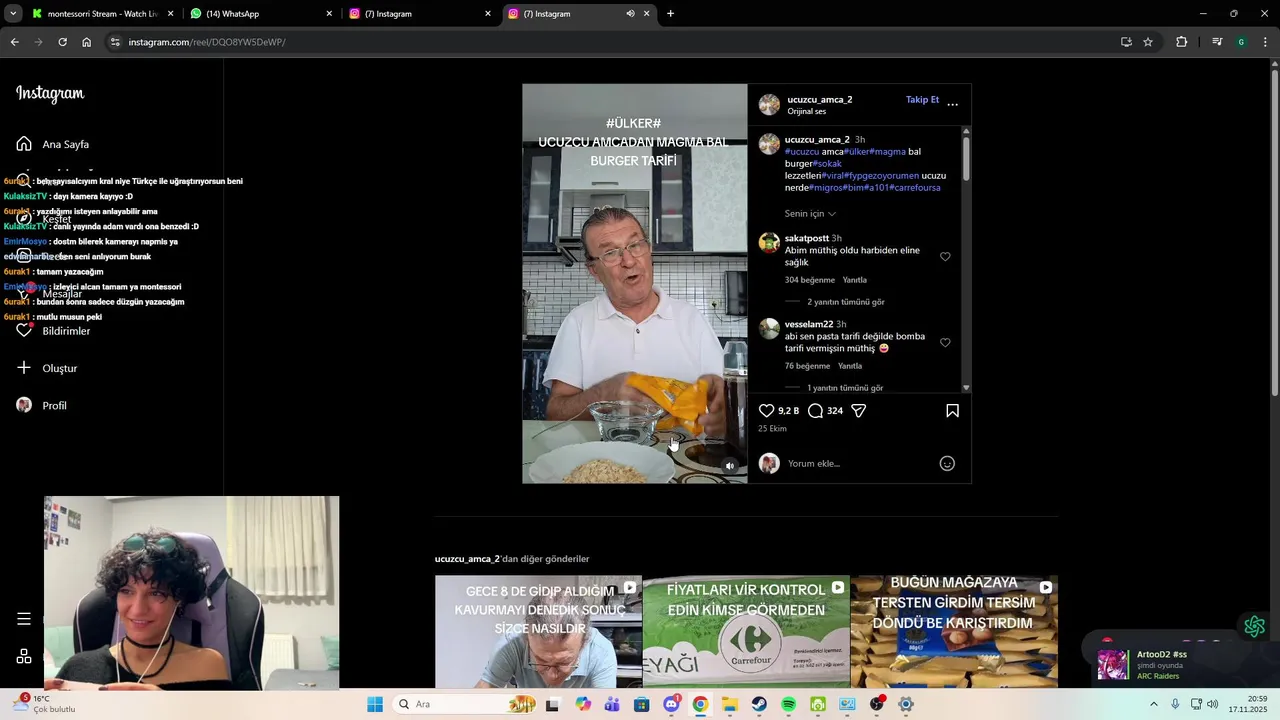Mute the active Instagram tab's audio icon
This screenshot has width=1280, height=720.
pos(630,14)
